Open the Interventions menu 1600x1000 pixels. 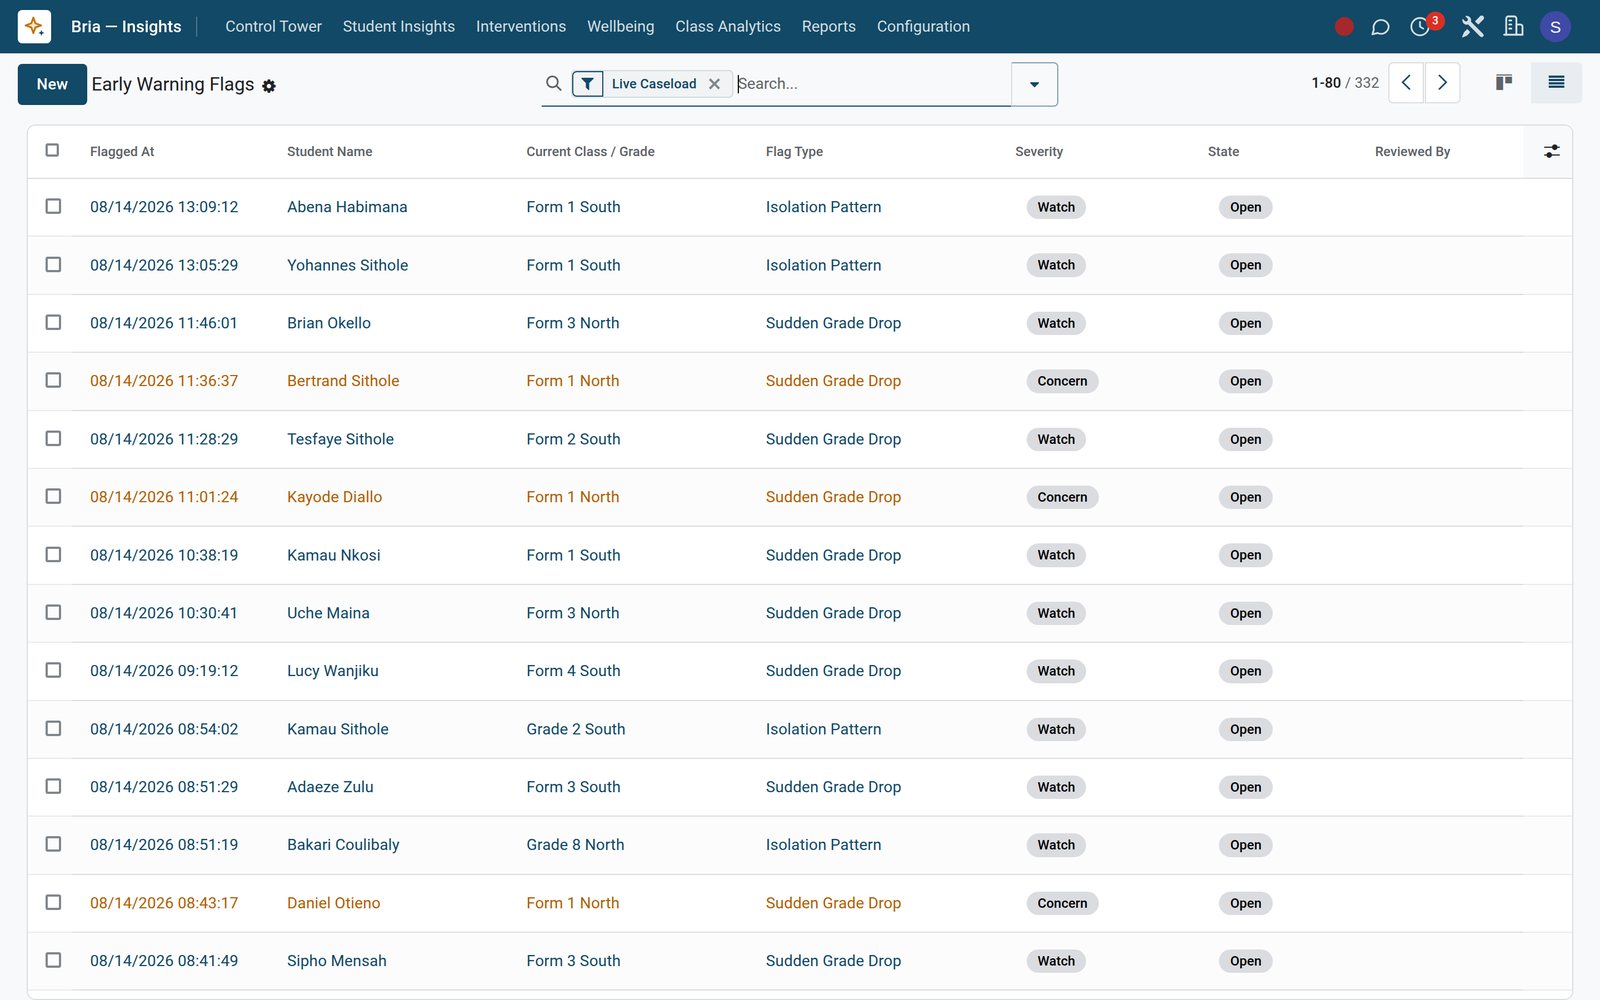tap(521, 27)
